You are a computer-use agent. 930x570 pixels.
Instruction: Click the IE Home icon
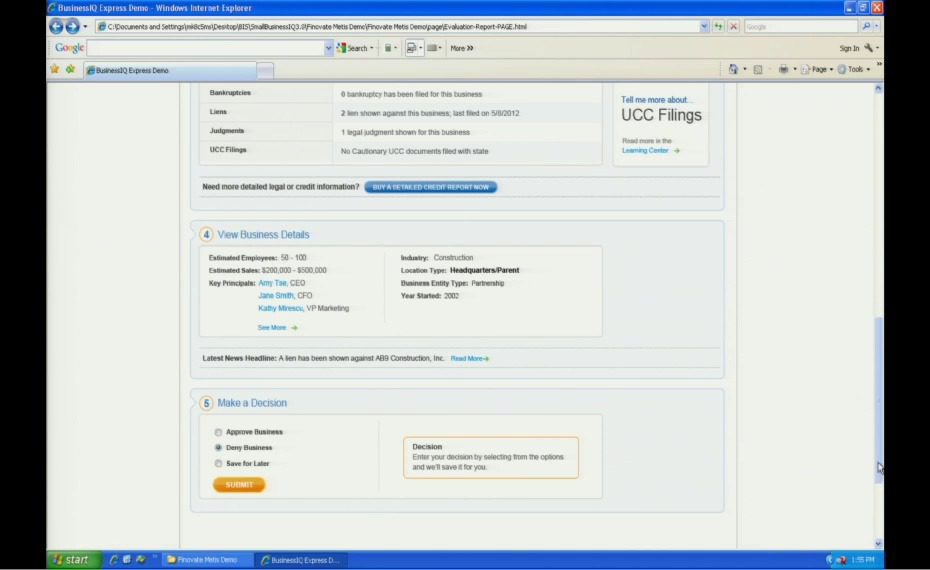coord(733,69)
